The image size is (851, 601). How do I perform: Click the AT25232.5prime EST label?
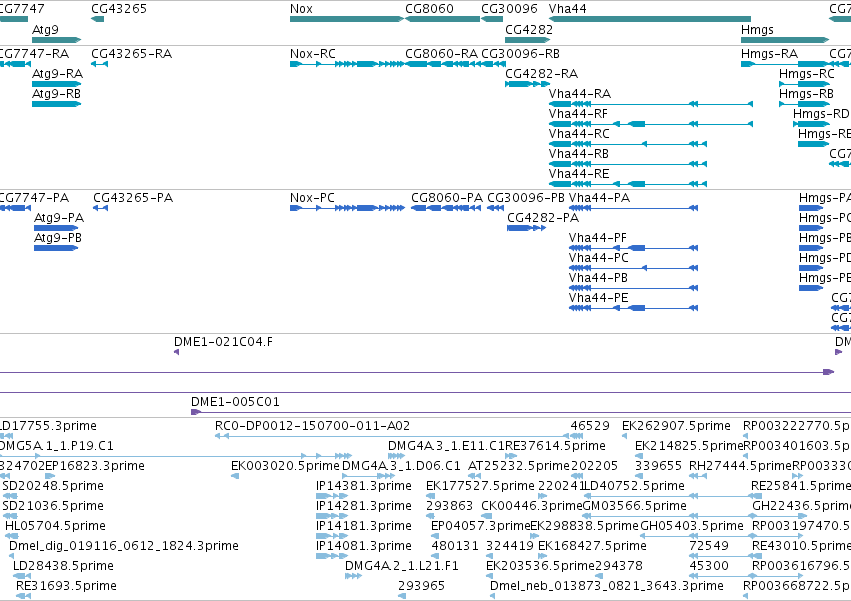[519, 466]
